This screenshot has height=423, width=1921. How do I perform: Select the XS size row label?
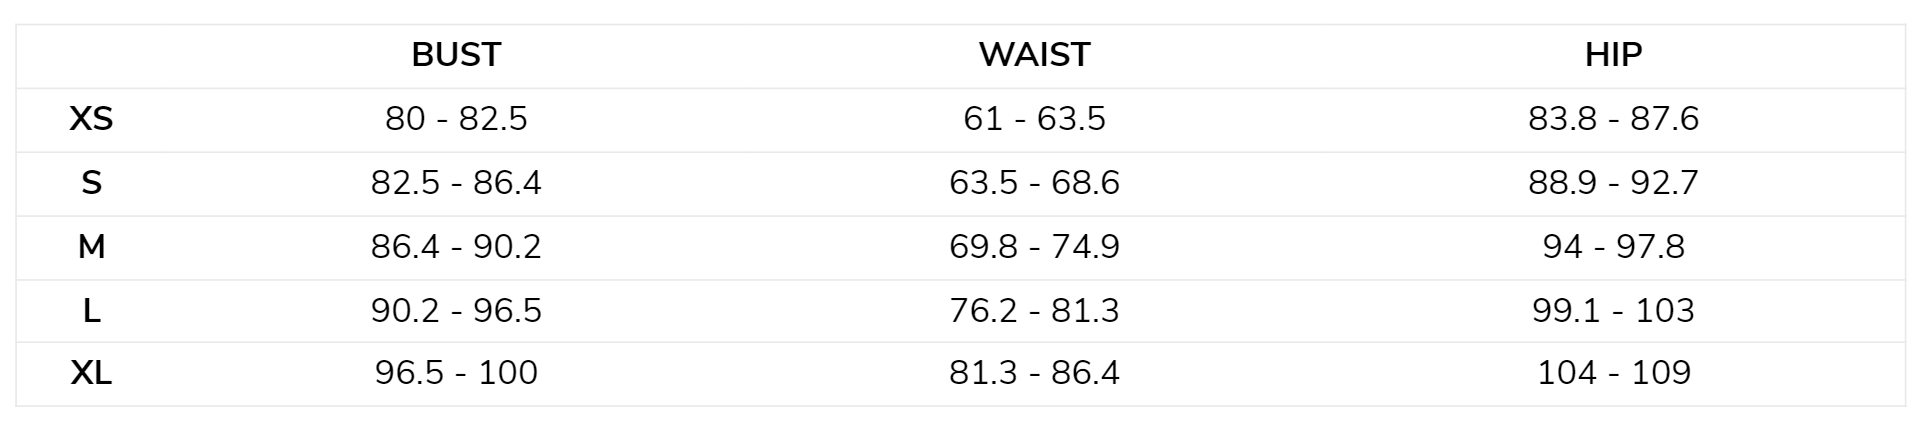point(91,119)
